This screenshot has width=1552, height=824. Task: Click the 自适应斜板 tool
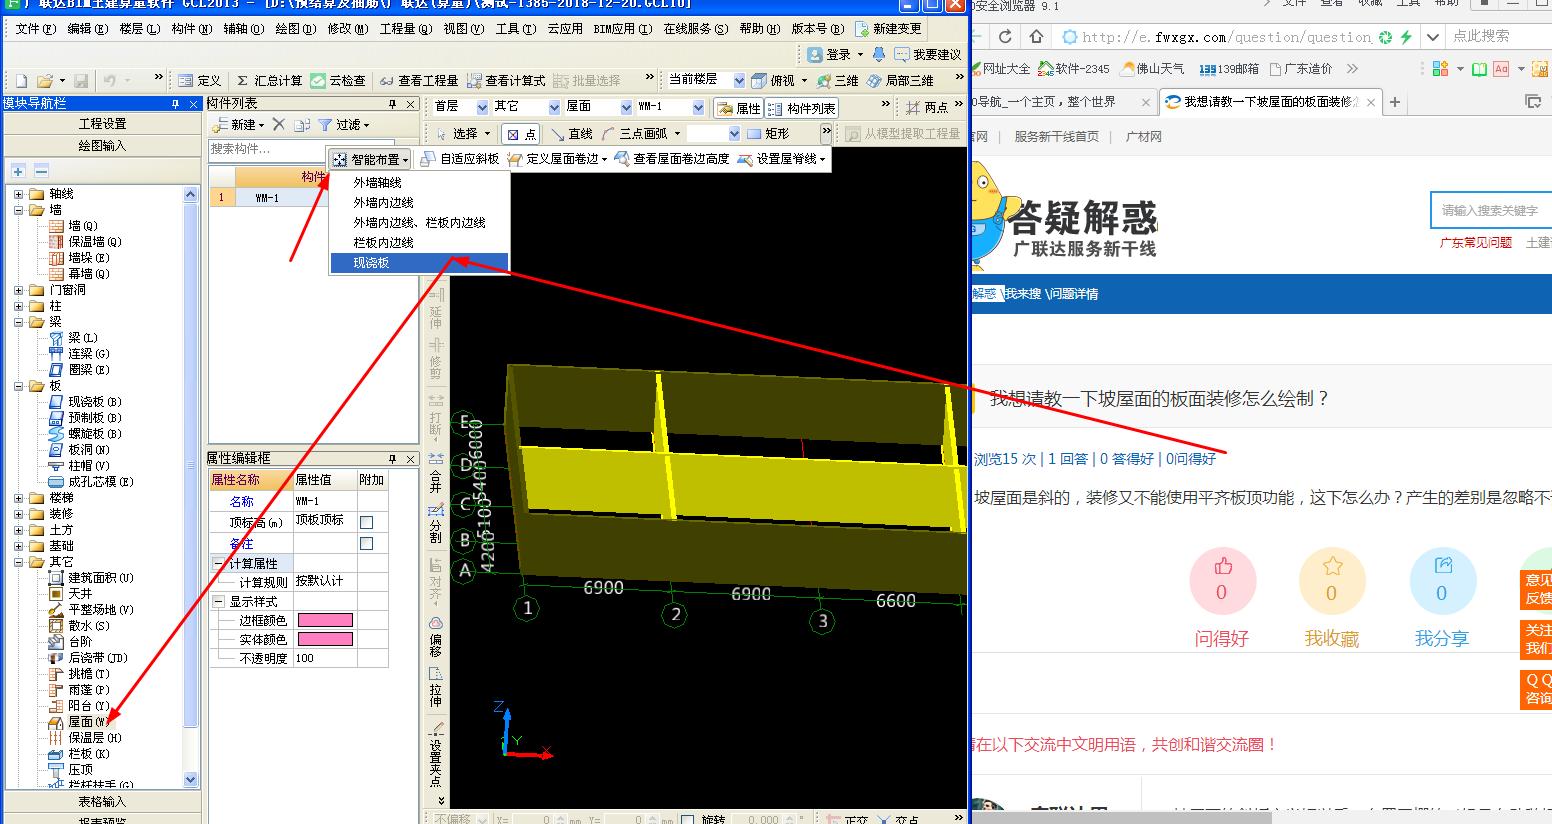coord(460,159)
